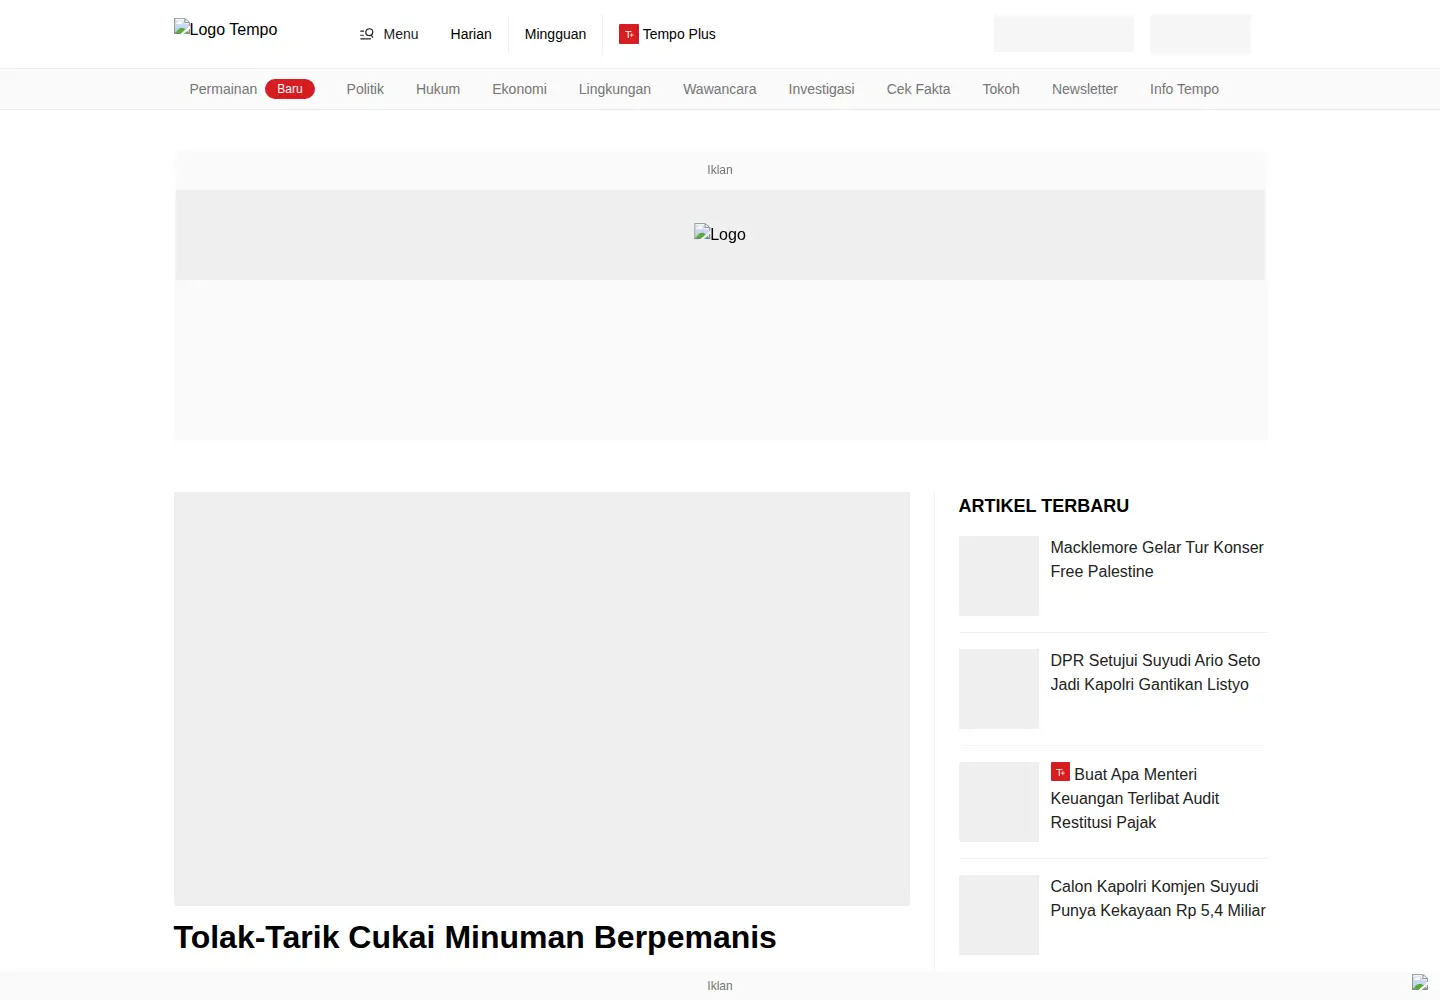The image size is (1440, 1000).
Task: Open the Info Tempo section
Action: point(1184,89)
